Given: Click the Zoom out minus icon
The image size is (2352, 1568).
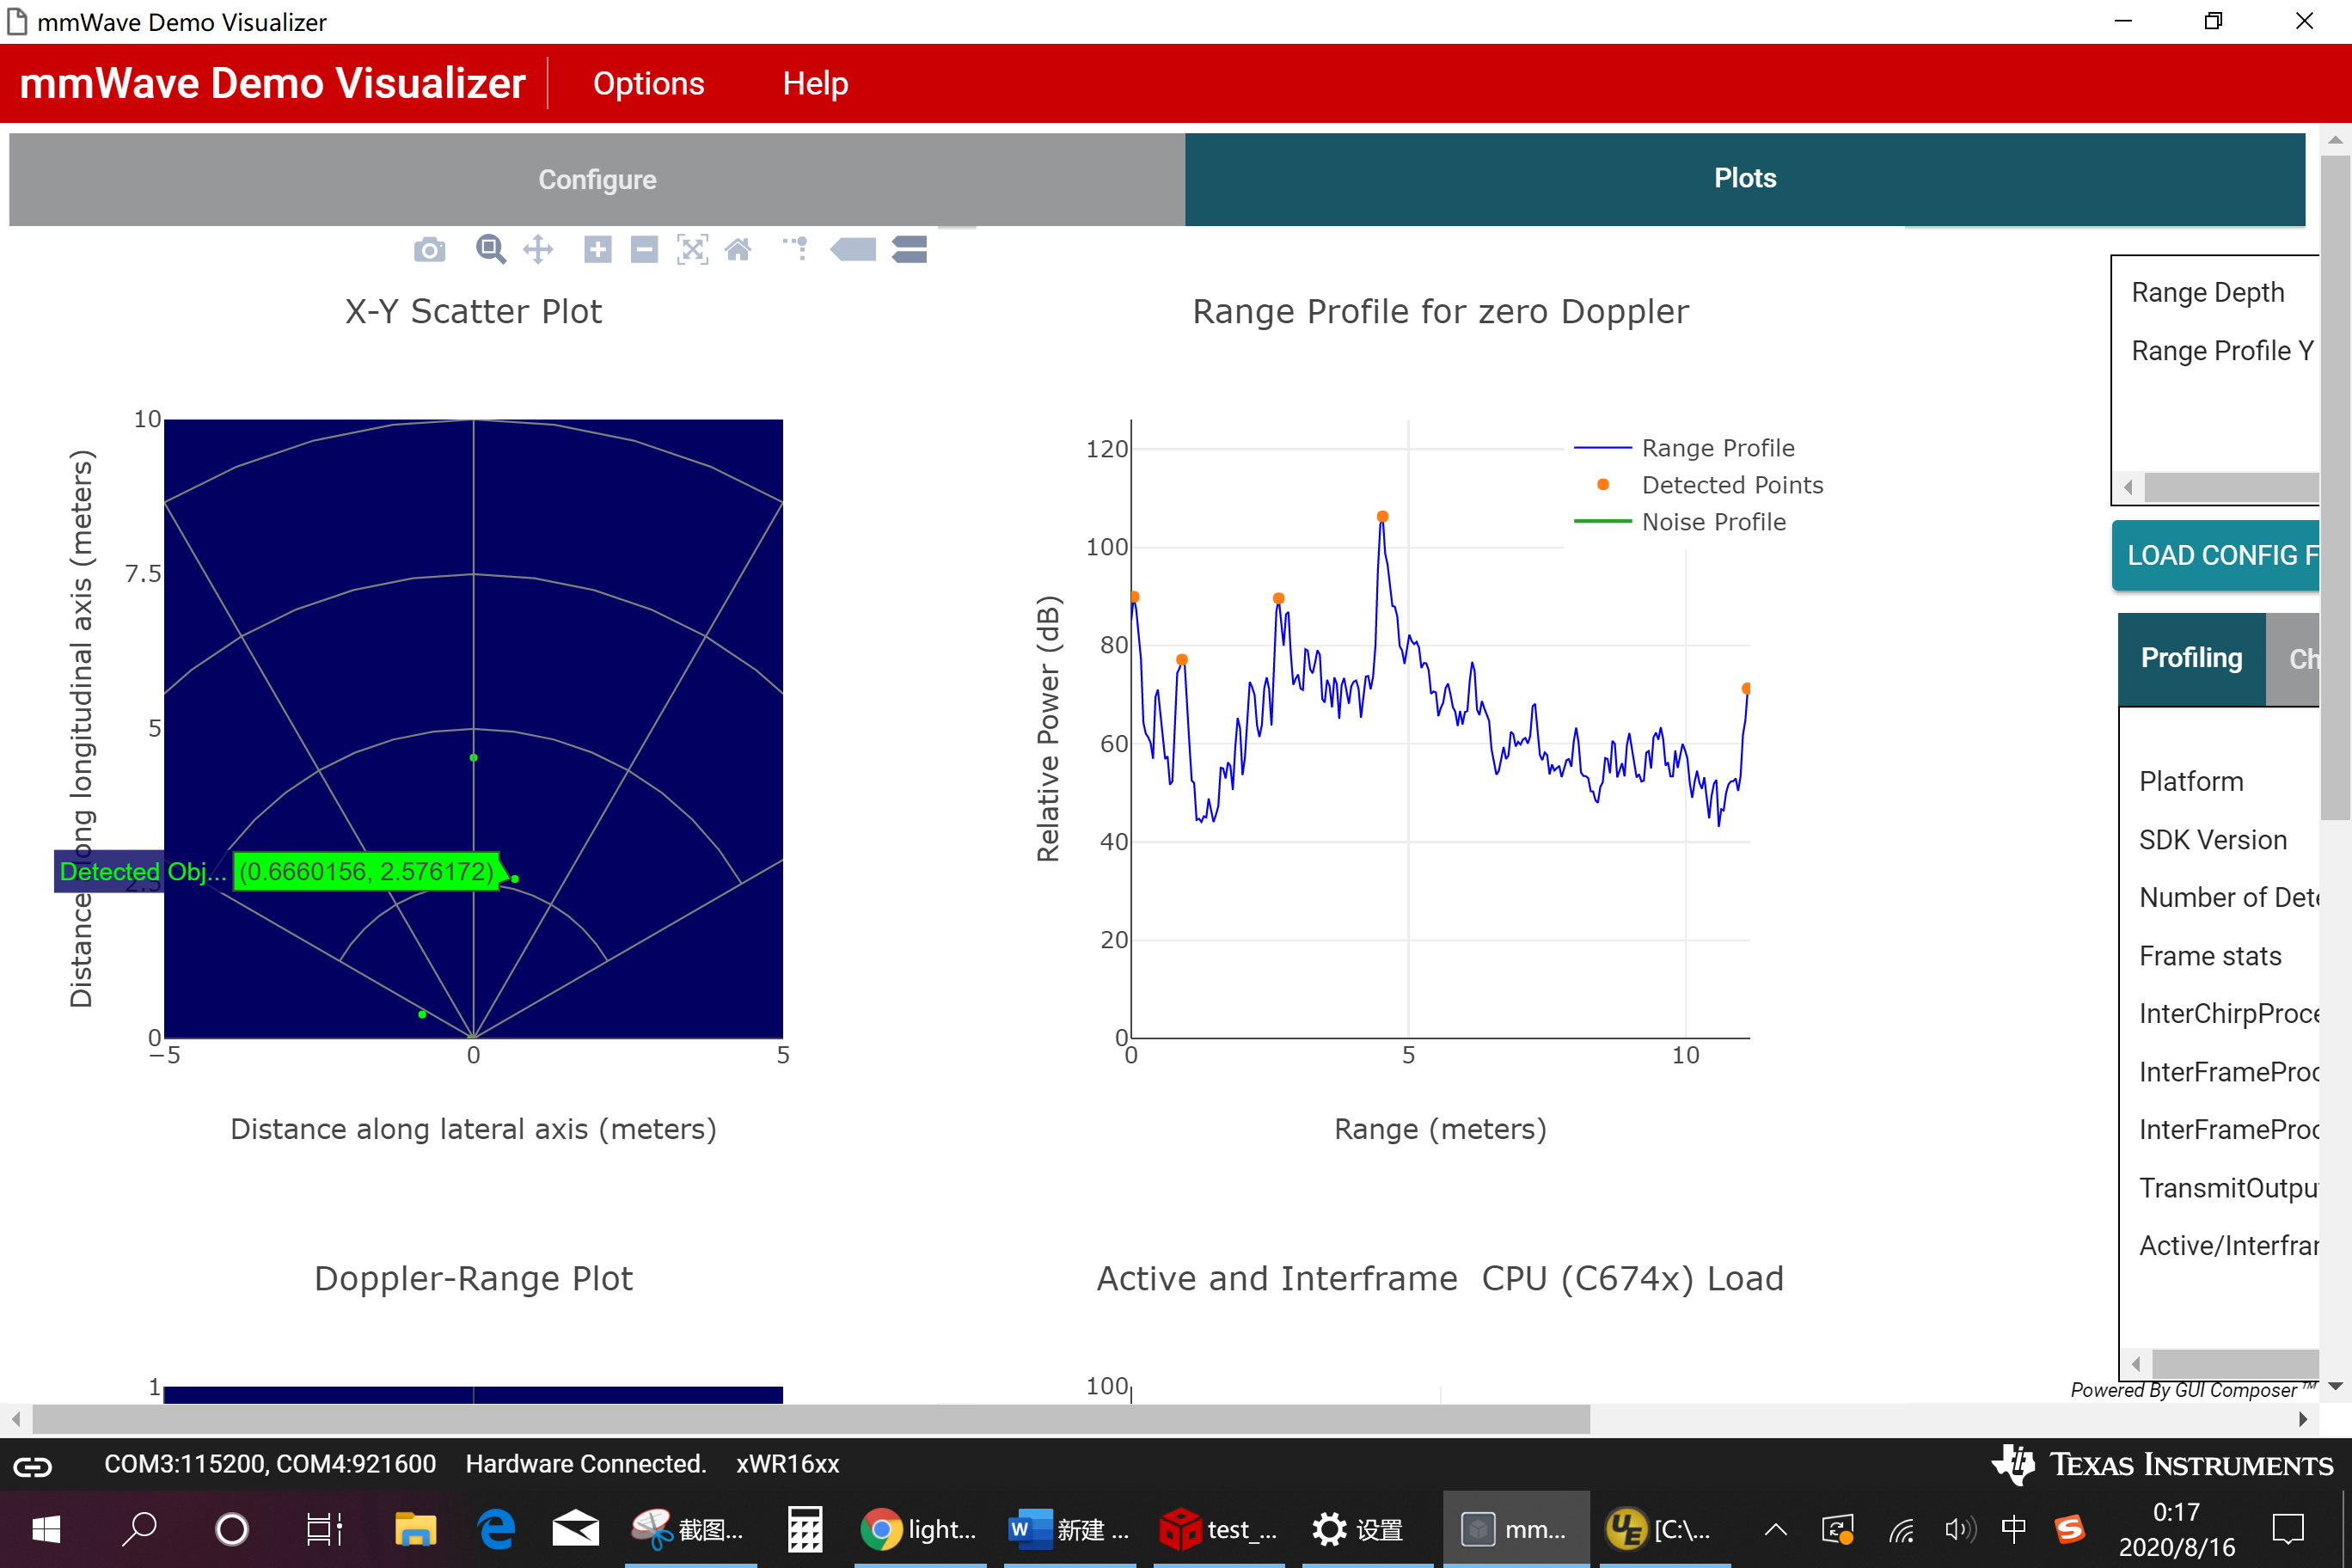Looking at the screenshot, I should point(644,249).
